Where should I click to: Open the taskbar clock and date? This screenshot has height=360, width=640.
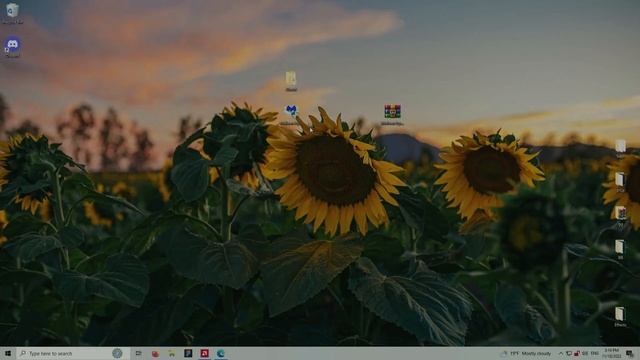click(611, 353)
